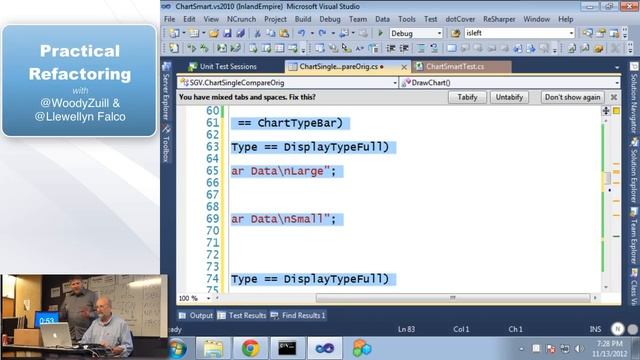Uncomment selected lines icon
The image size is (640, 360).
pyautogui.click(x=434, y=49)
